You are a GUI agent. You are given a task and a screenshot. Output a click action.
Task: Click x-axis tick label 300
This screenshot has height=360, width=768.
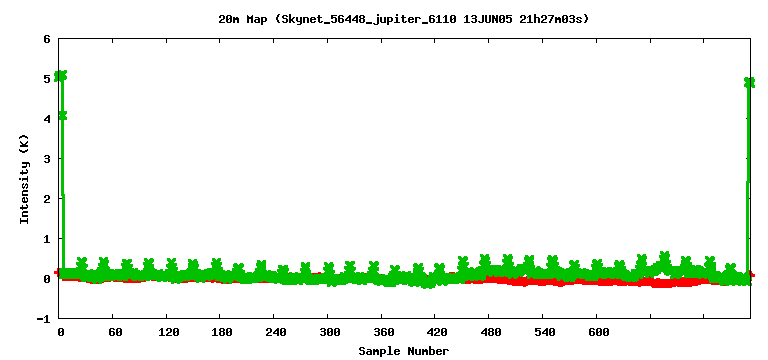tap(330, 332)
